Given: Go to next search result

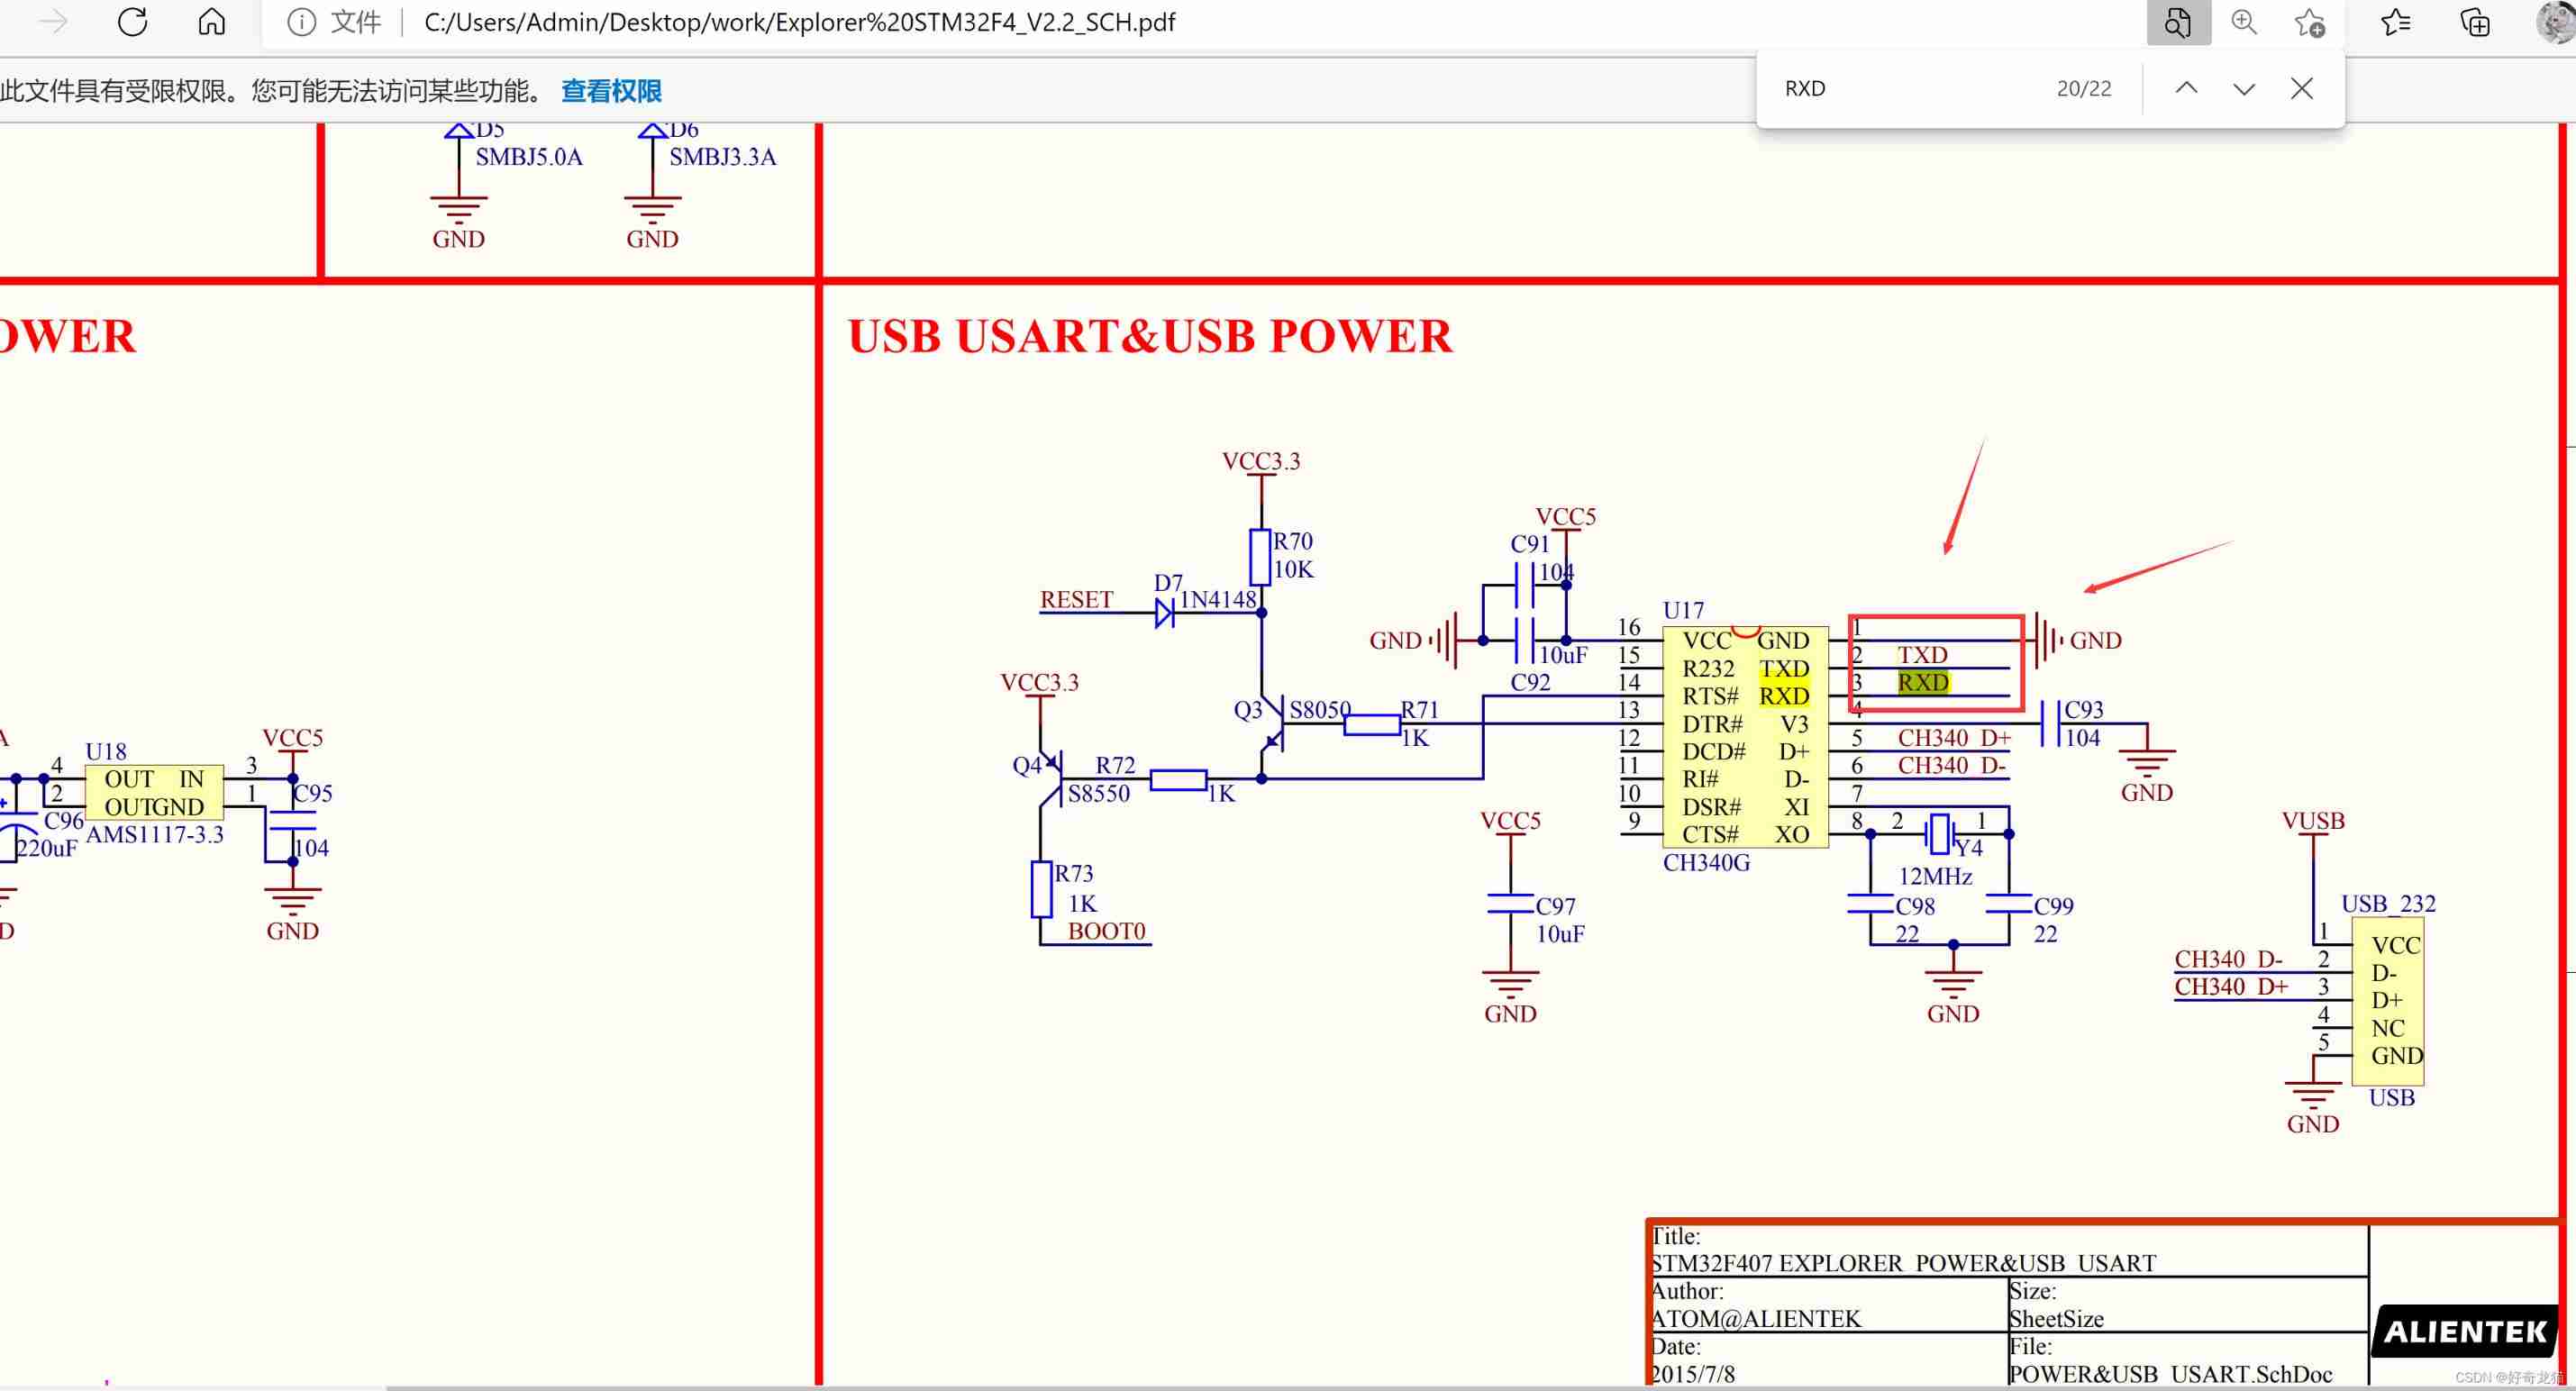Looking at the screenshot, I should [2243, 88].
